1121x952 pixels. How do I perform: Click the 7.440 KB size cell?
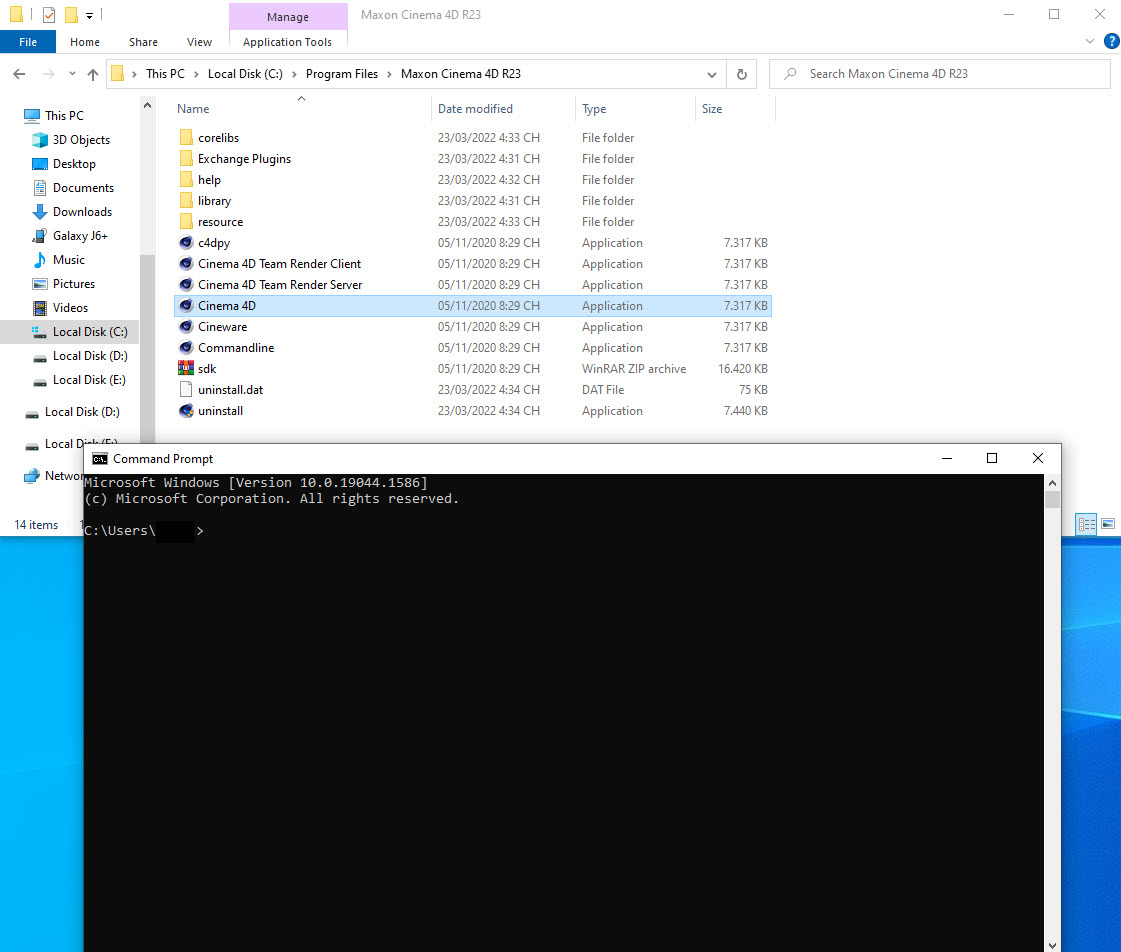point(746,411)
